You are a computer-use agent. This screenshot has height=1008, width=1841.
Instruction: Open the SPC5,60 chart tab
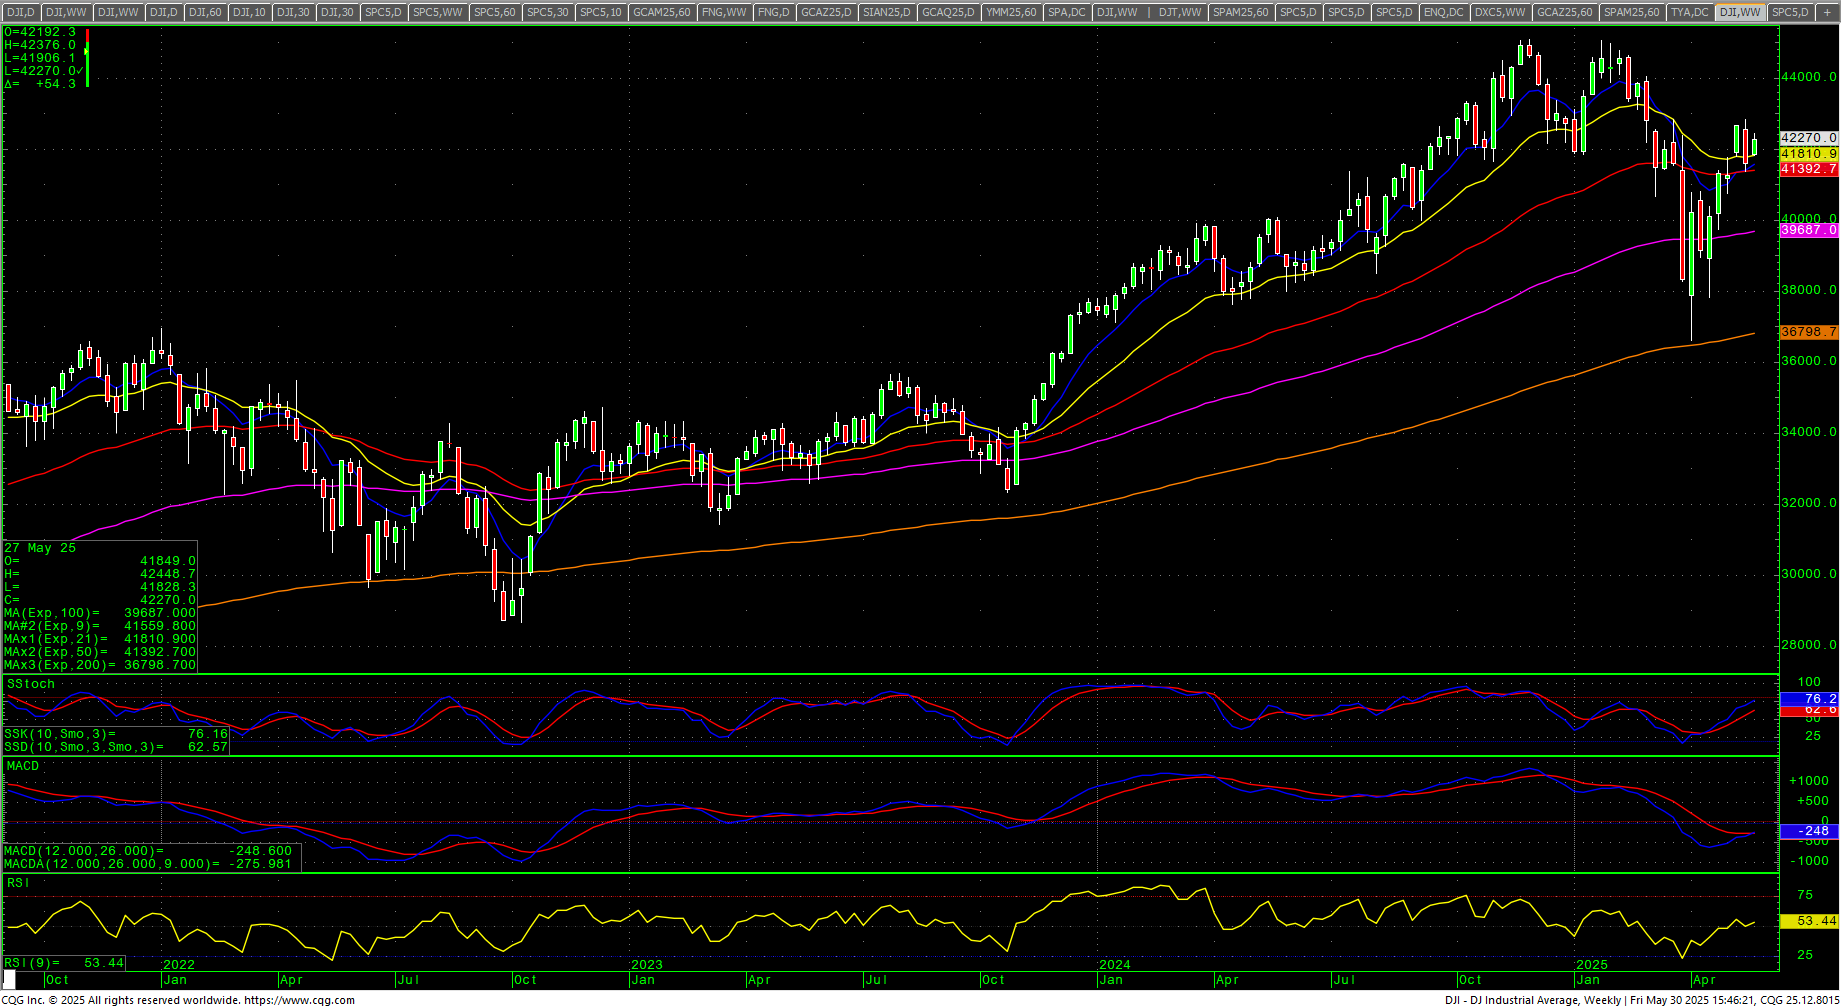[x=495, y=12]
